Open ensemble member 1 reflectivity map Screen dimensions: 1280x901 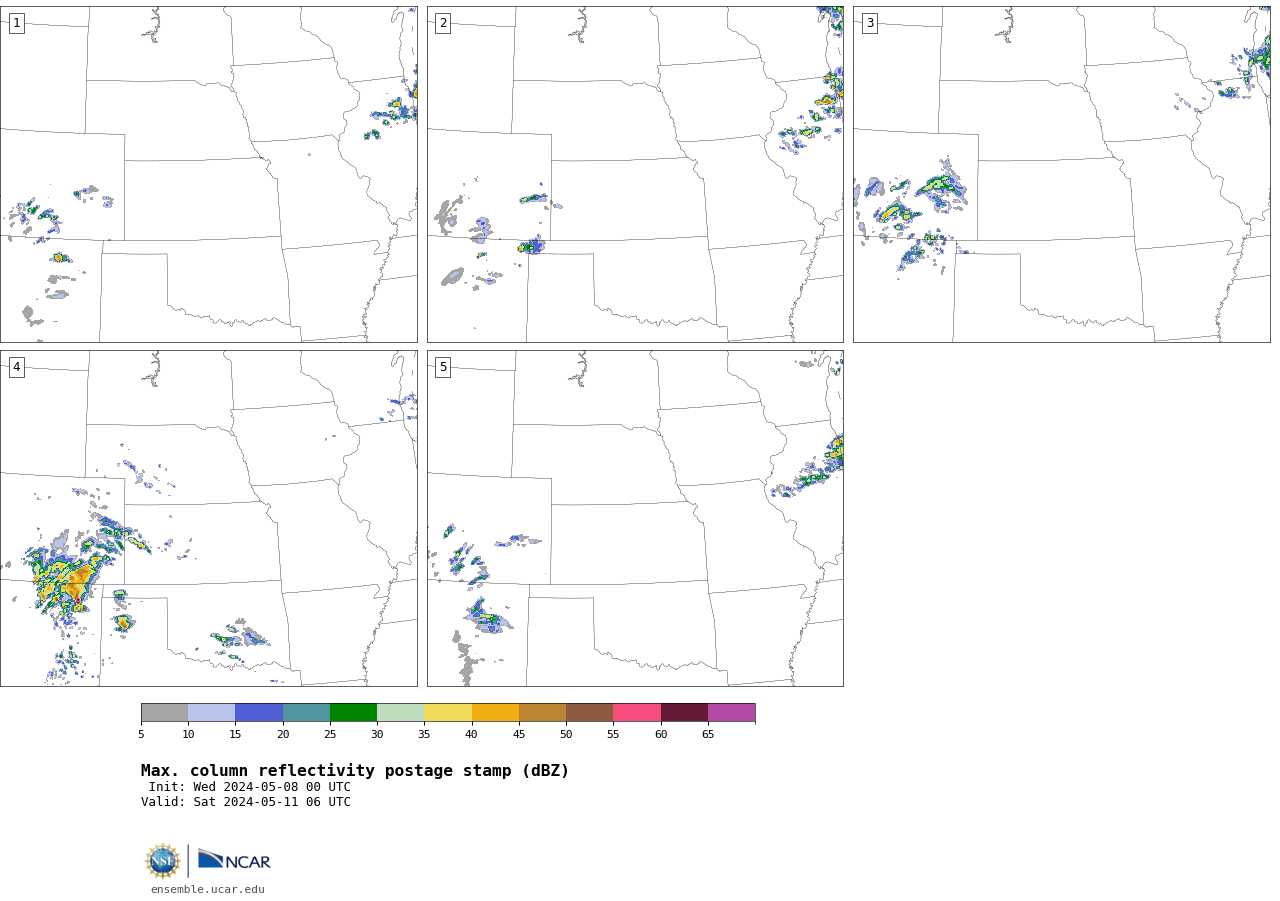pos(208,174)
